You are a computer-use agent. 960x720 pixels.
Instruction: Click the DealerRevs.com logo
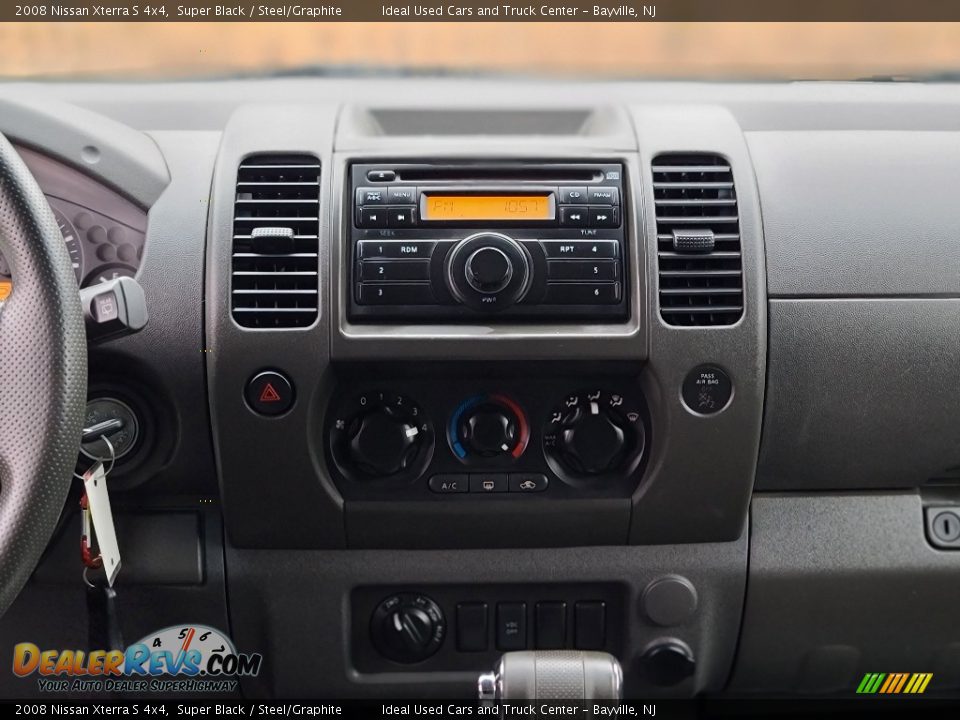tap(138, 659)
